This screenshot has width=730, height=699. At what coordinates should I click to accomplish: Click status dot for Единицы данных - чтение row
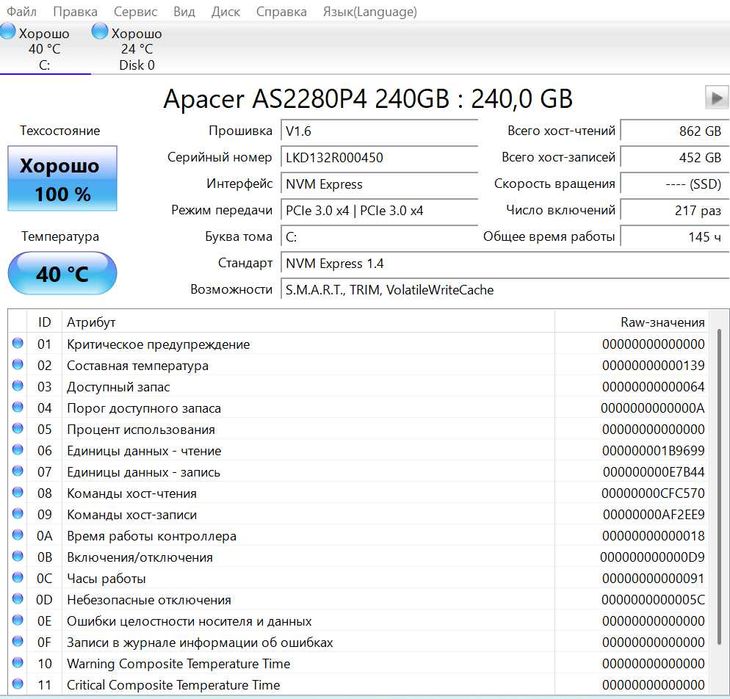pyautogui.click(x=18, y=450)
